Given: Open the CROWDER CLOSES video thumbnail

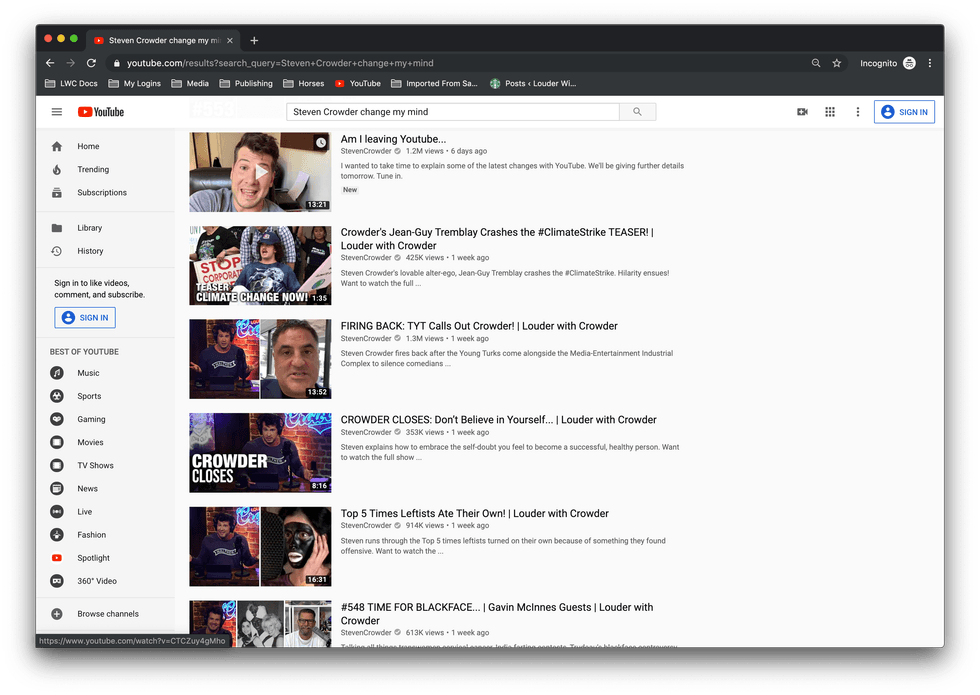Looking at the screenshot, I should tap(260, 453).
